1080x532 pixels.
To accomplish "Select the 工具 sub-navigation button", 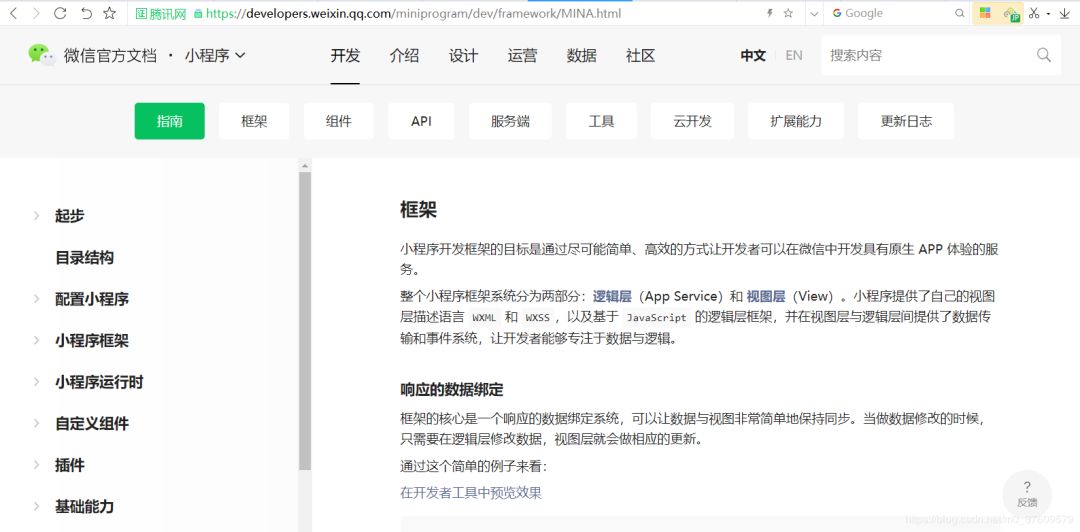I will [601, 121].
